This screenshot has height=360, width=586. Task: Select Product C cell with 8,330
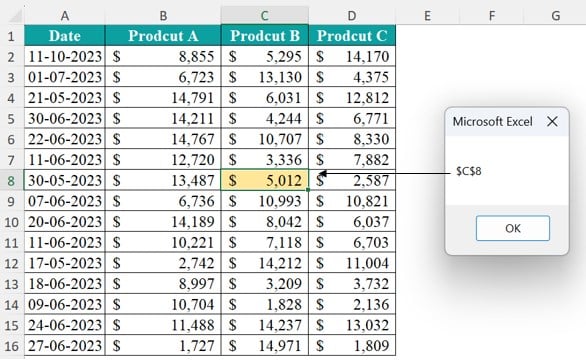352,139
